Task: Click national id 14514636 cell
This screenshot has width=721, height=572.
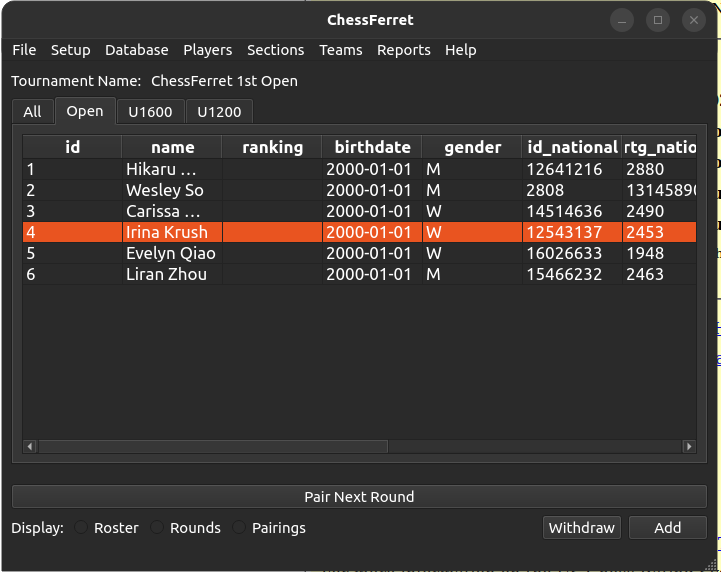Action: 572,212
